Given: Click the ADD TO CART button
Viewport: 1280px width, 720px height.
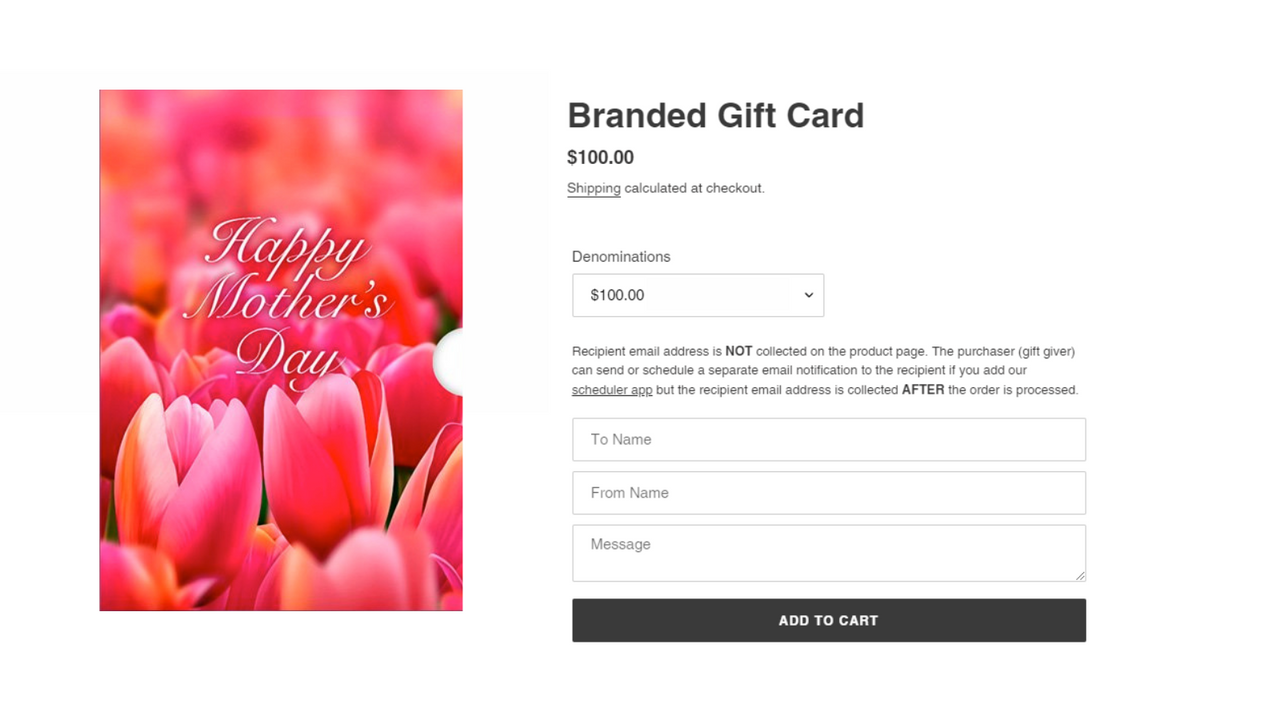Looking at the screenshot, I should pos(828,620).
